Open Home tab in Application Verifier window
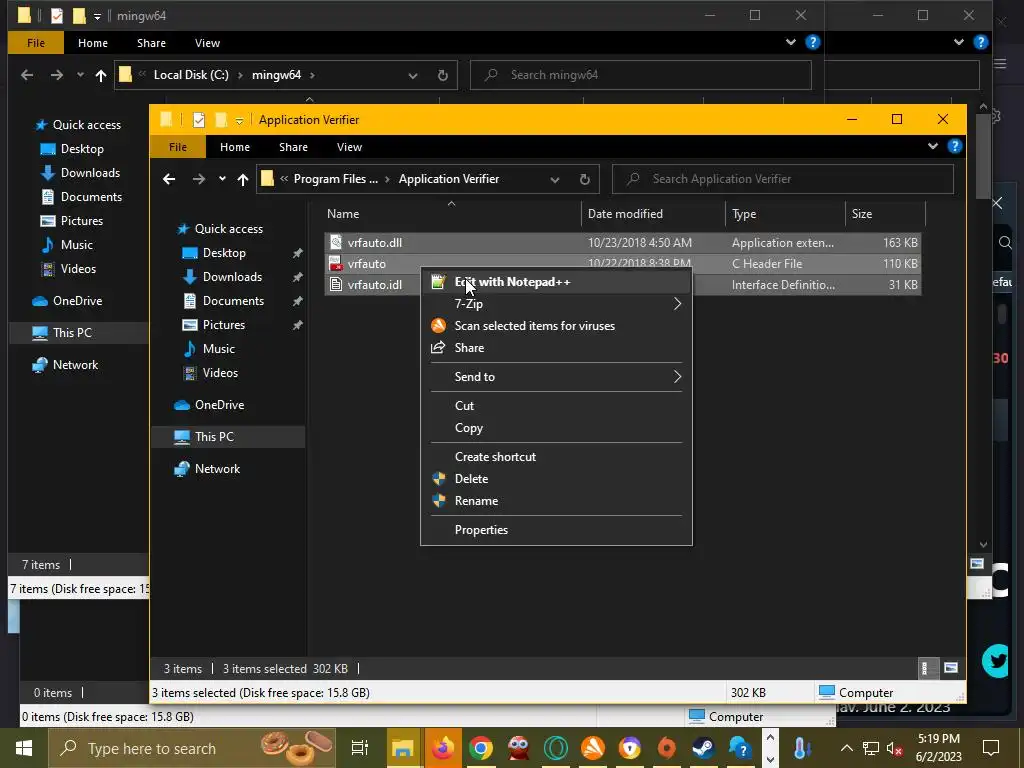Screen dimensions: 1024x768 (234, 147)
